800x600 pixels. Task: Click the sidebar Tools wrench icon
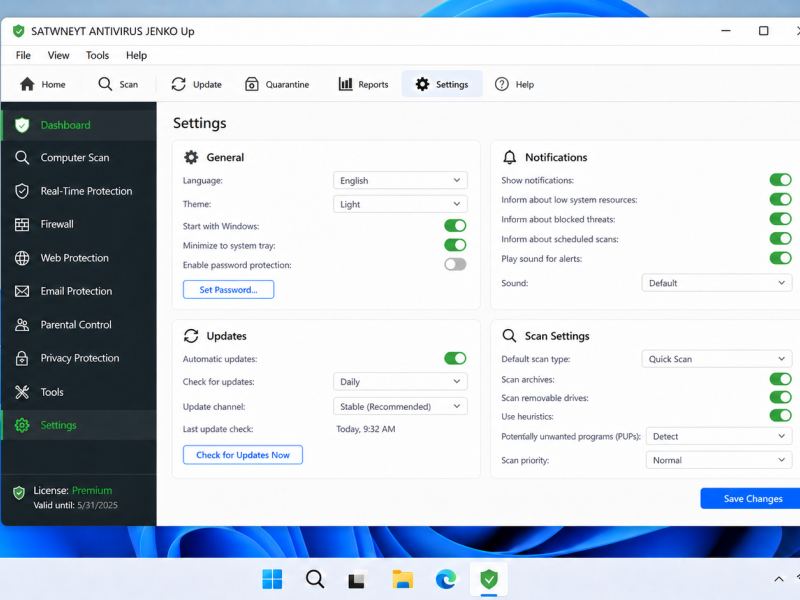pos(22,392)
